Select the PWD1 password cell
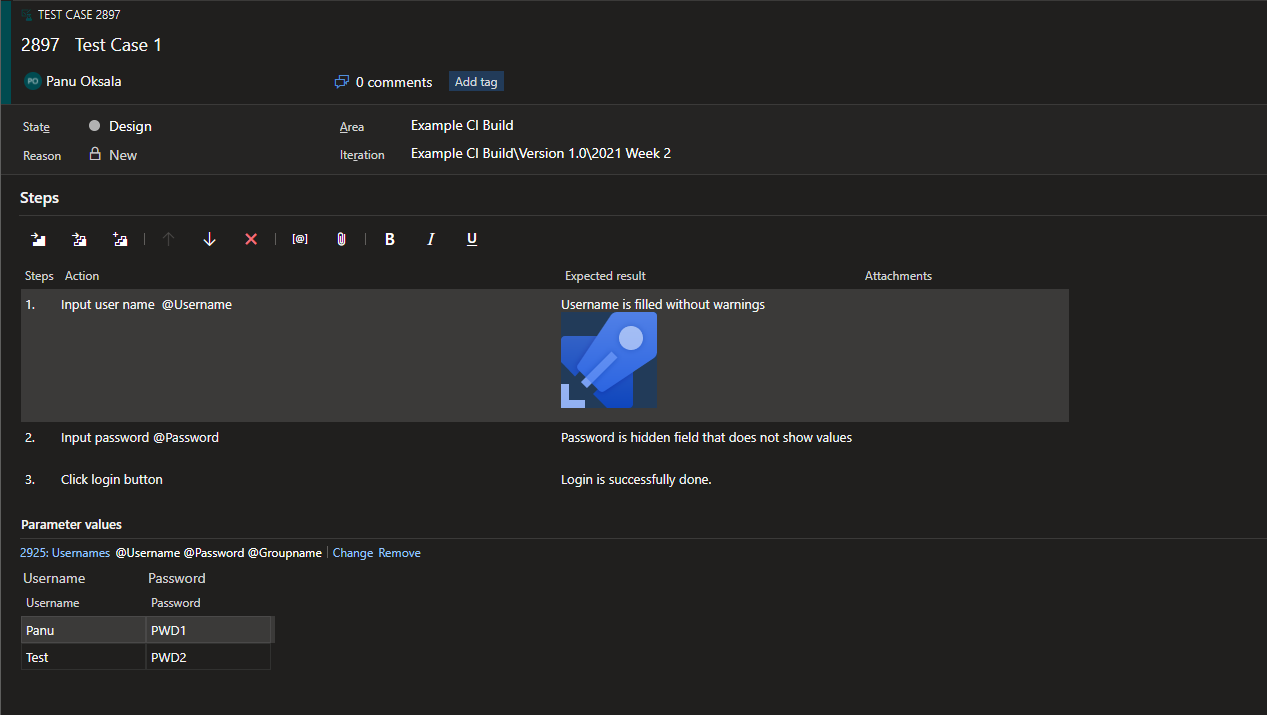Viewport: 1267px width, 715px height. 208,630
